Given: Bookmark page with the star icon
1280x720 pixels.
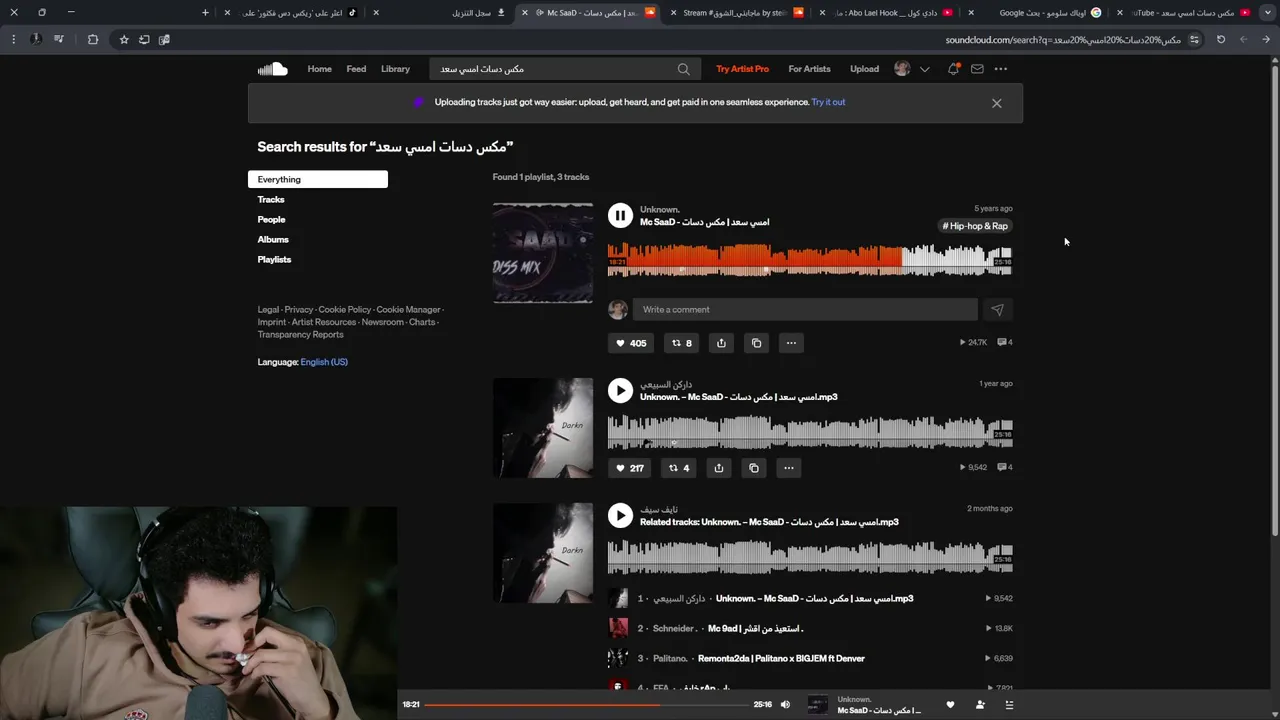Looking at the screenshot, I should [x=124, y=39].
